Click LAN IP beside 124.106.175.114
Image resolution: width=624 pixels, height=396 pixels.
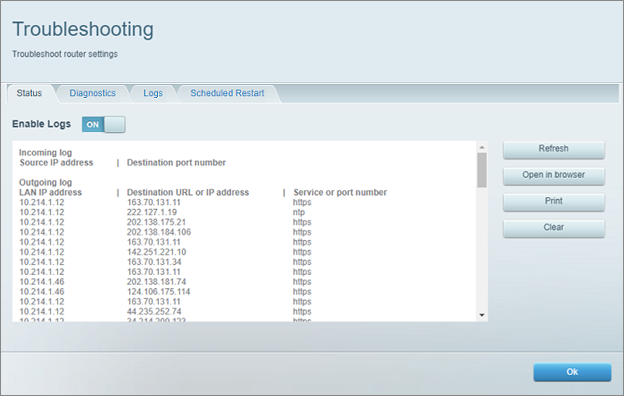42,292
